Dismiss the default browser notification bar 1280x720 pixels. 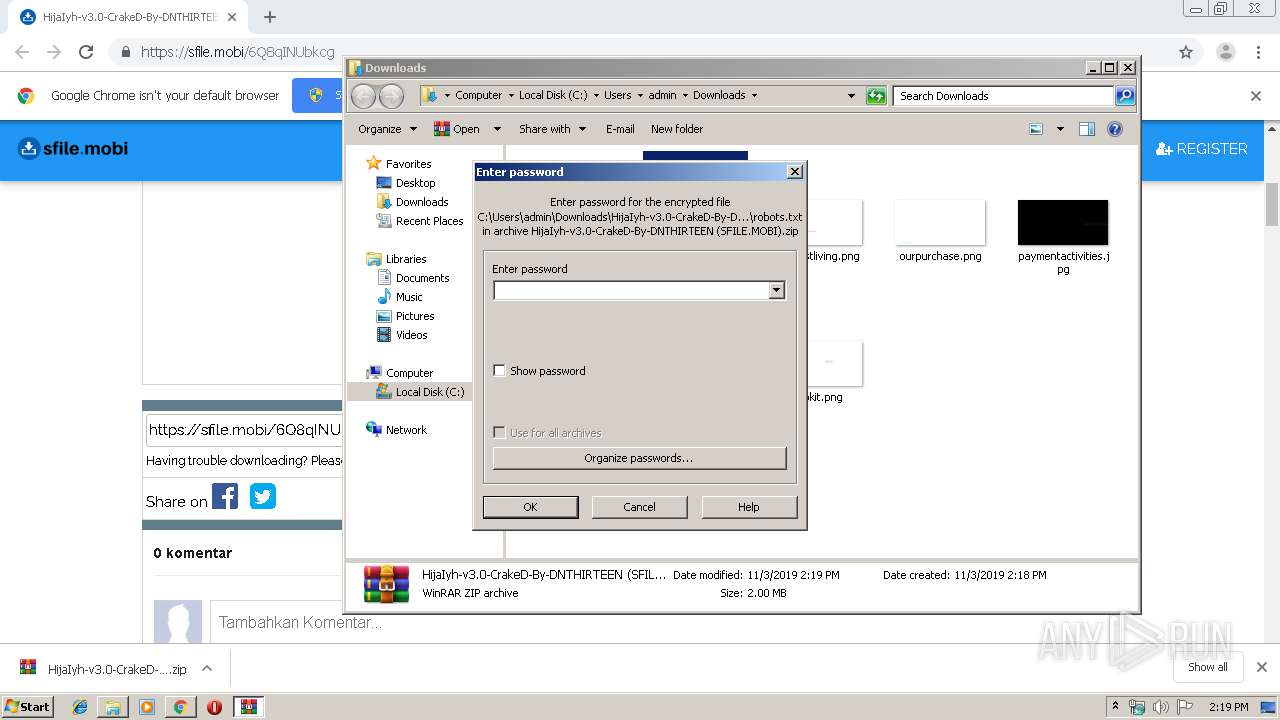click(x=1256, y=96)
